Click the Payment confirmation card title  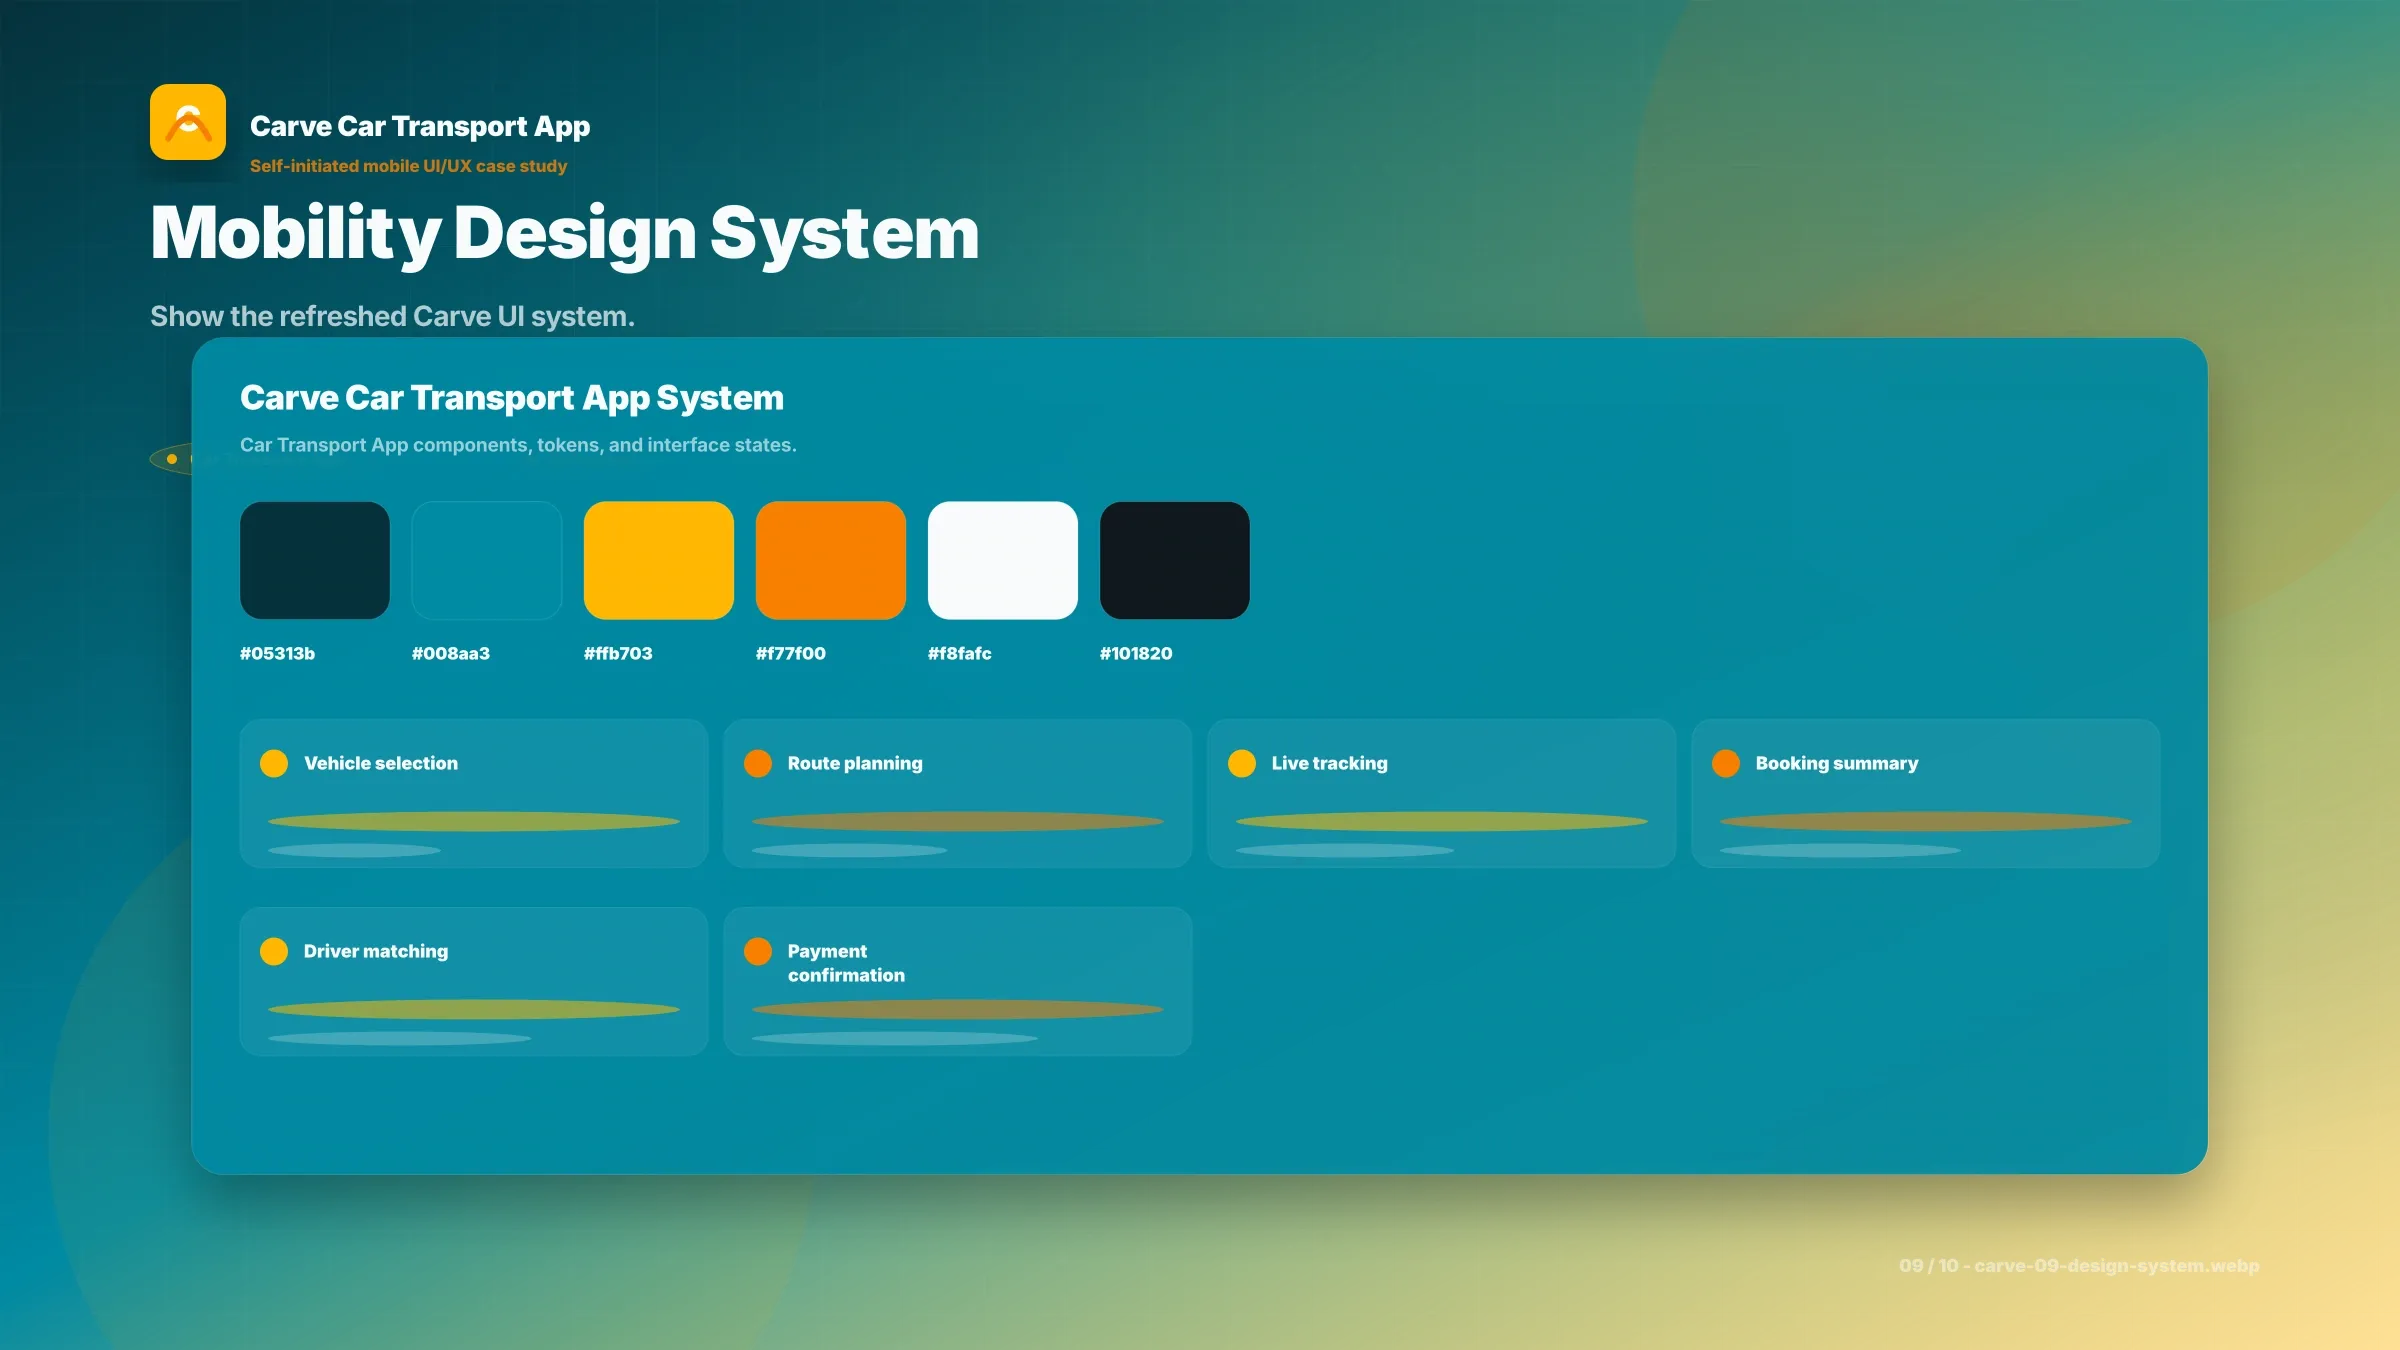coord(846,963)
